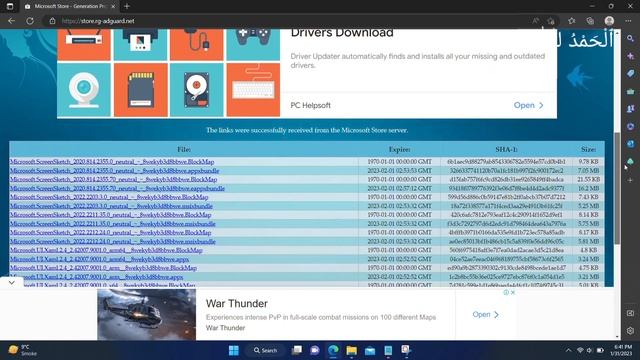Click the Size: column header
The width and height of the screenshot is (640, 360).
coord(588,149)
